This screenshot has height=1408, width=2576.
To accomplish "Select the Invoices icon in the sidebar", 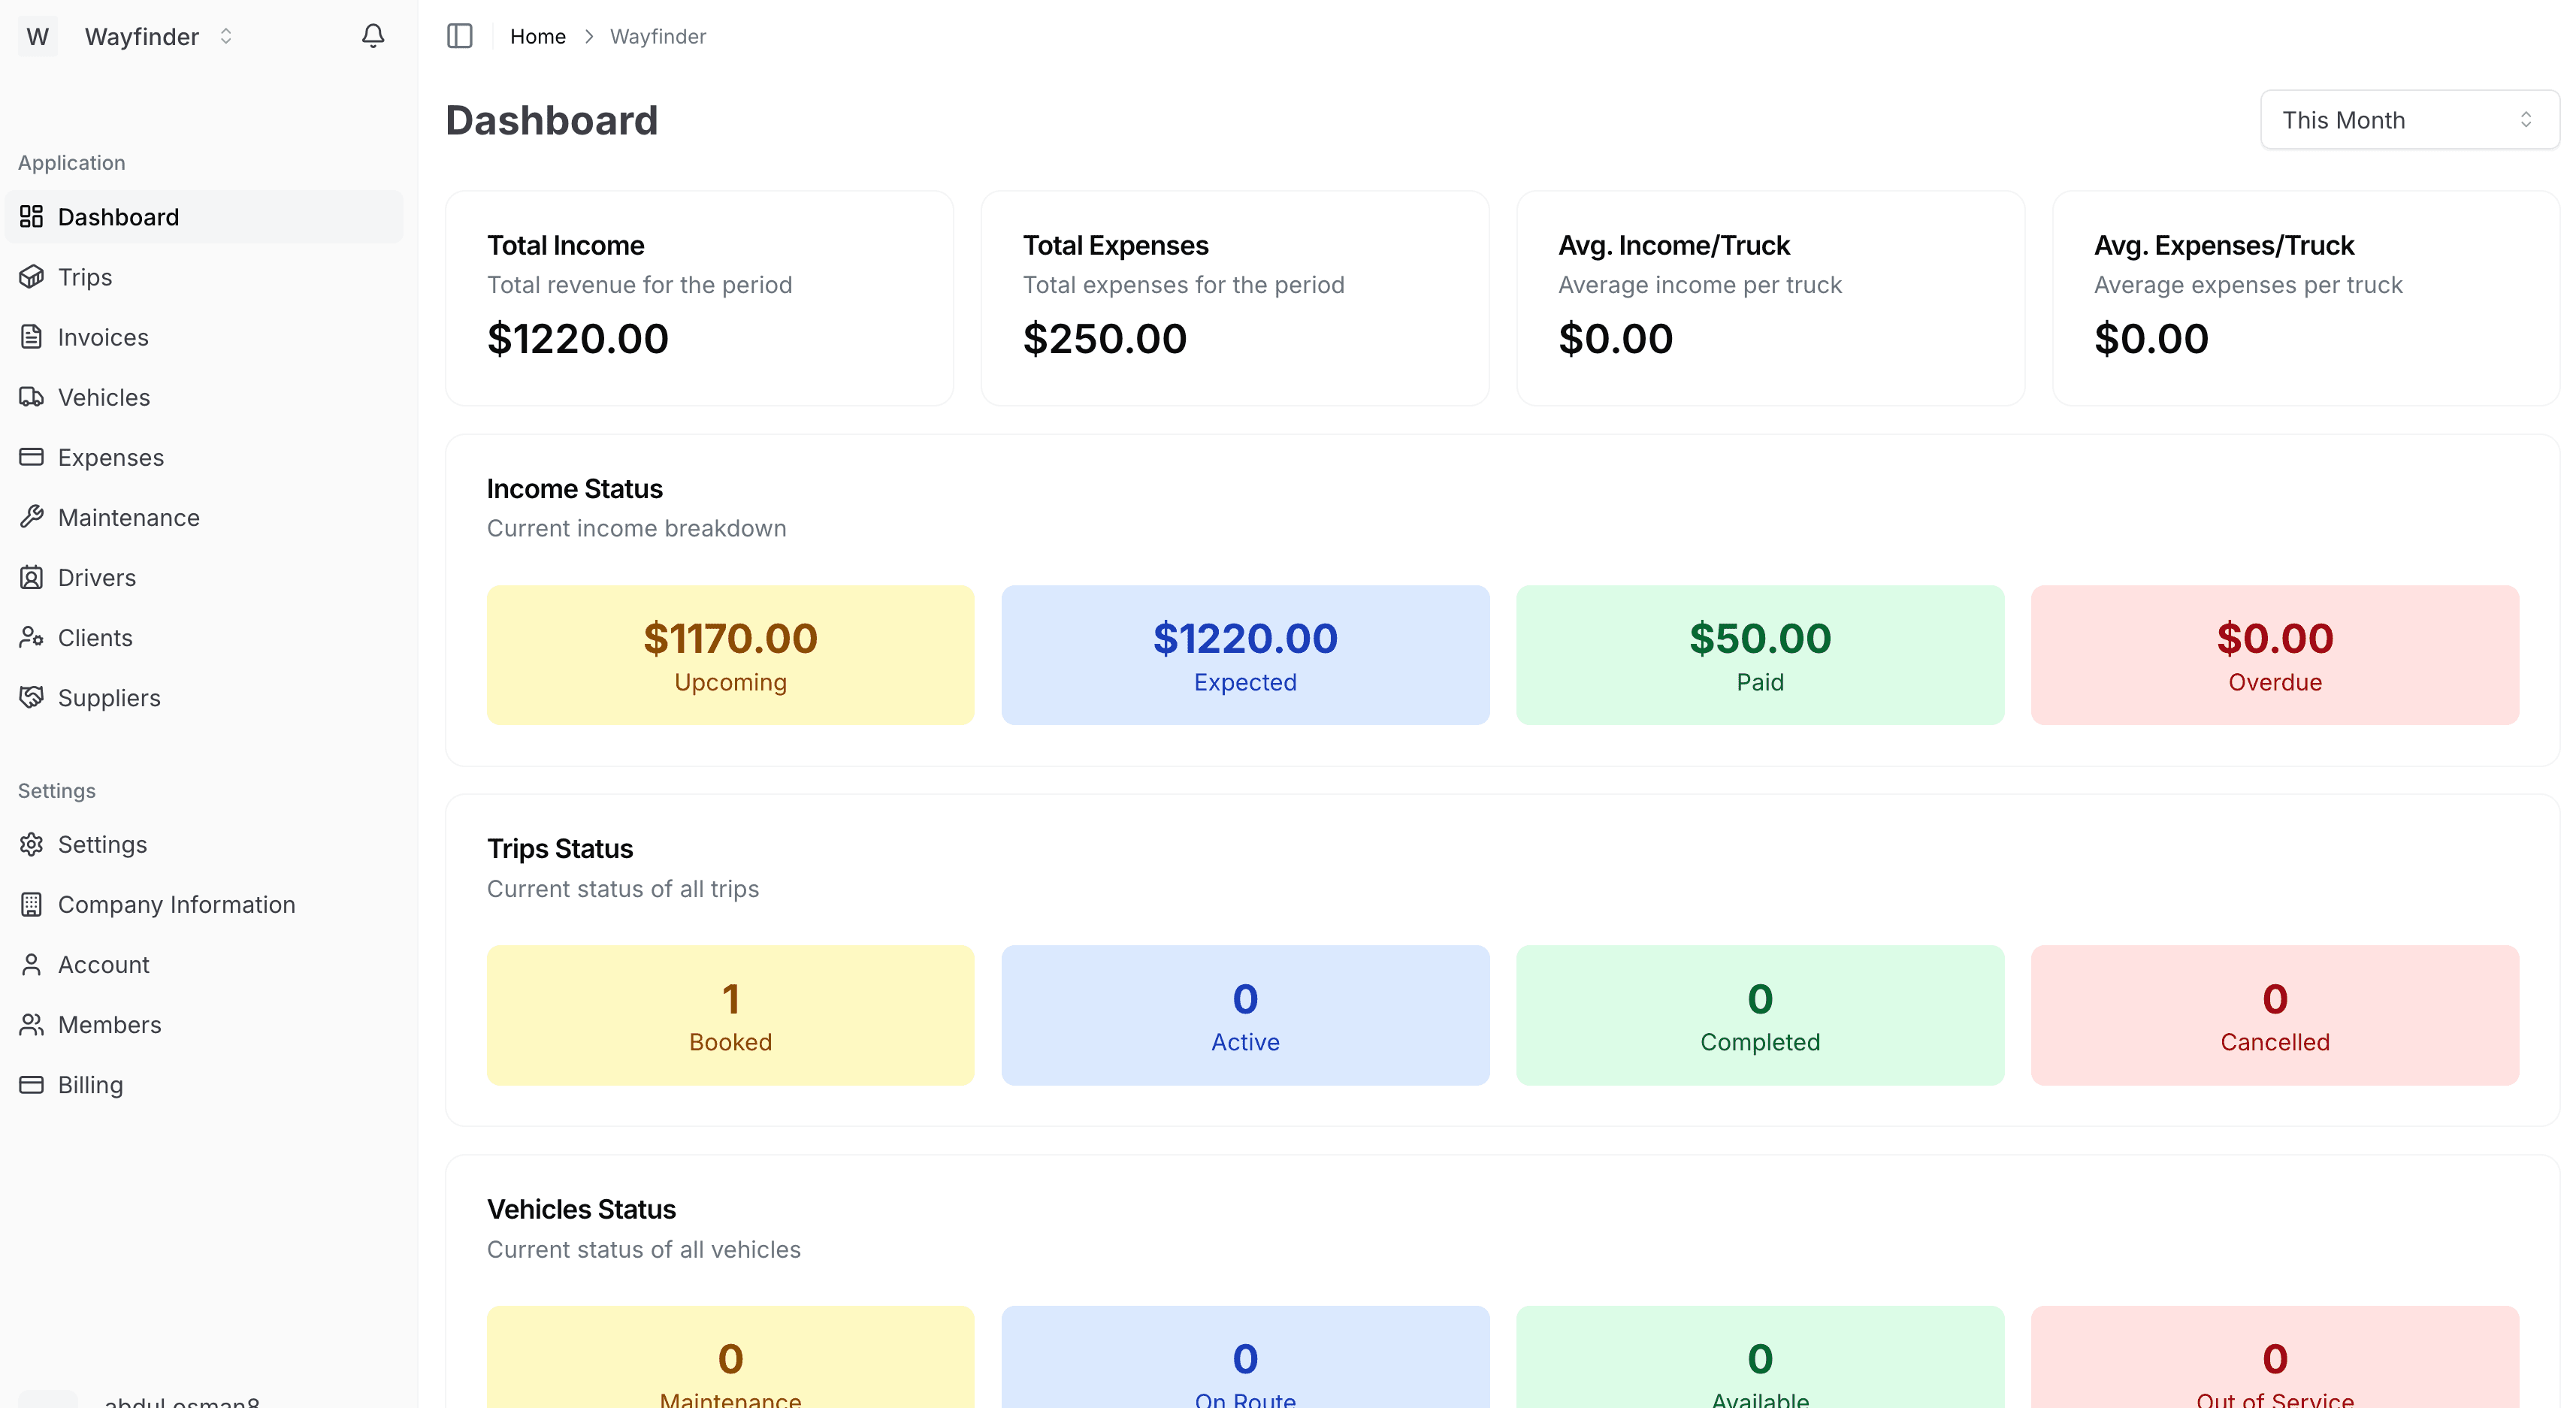I will (31, 337).
